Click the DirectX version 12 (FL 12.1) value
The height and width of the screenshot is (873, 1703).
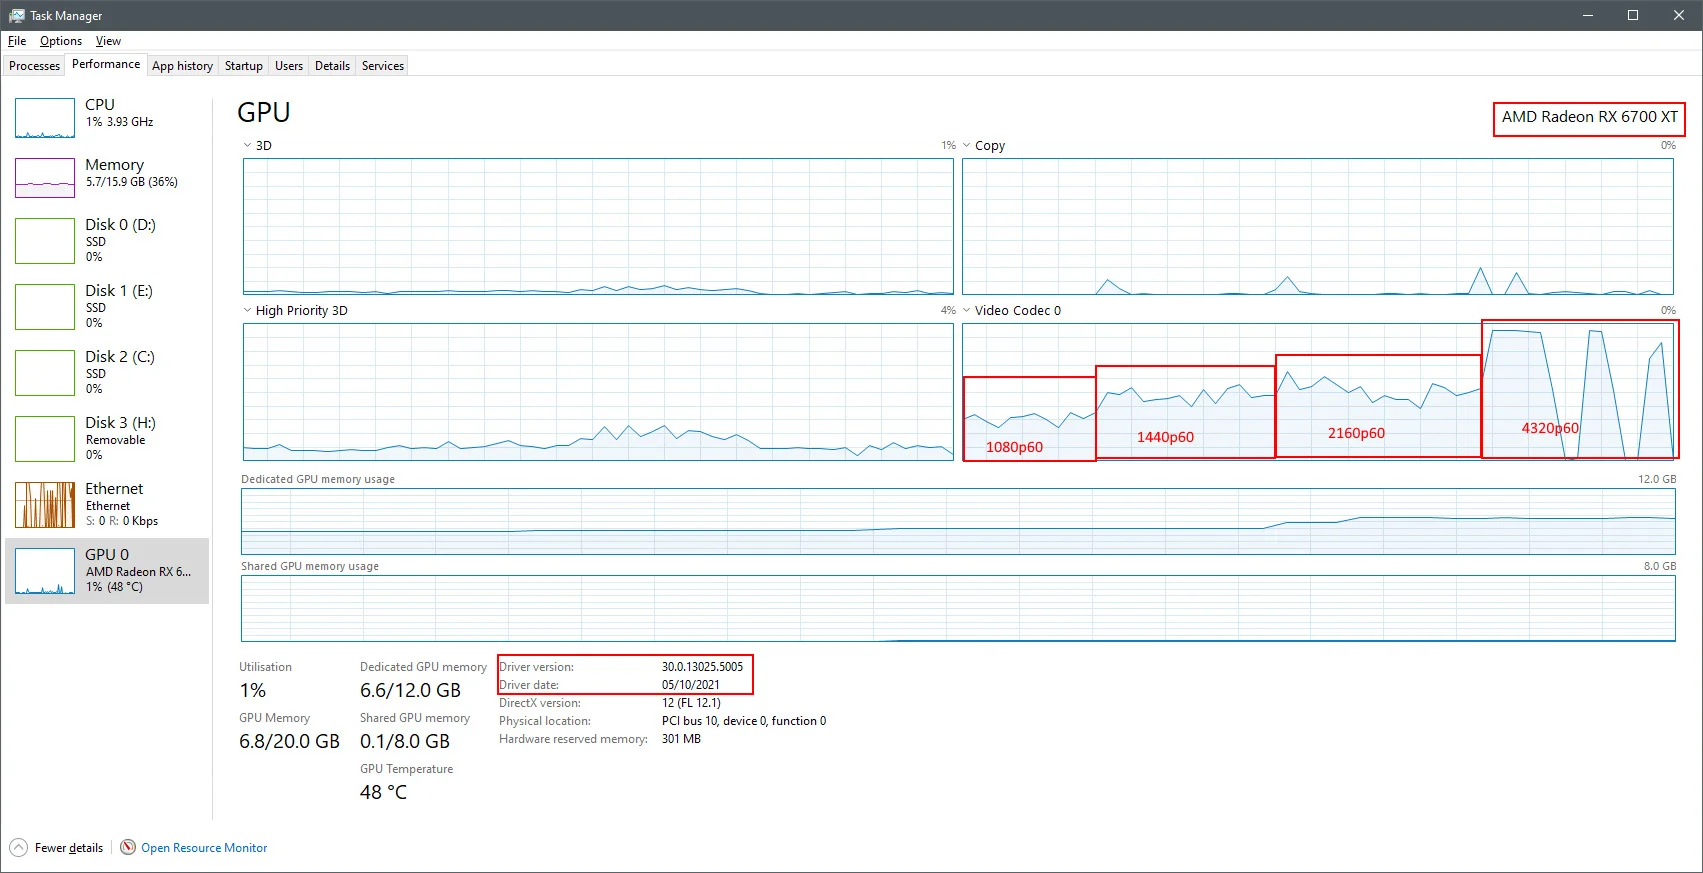click(x=691, y=703)
